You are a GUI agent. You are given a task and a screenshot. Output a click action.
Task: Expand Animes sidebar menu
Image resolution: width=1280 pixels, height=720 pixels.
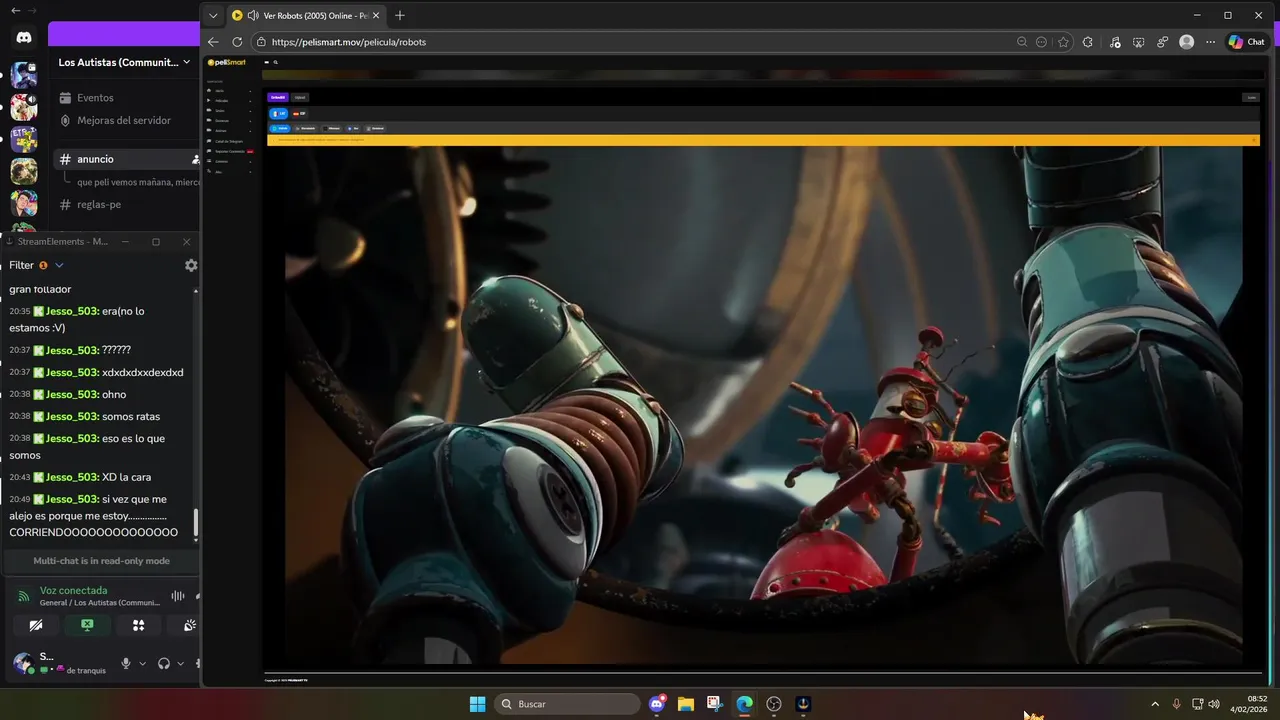click(229, 130)
